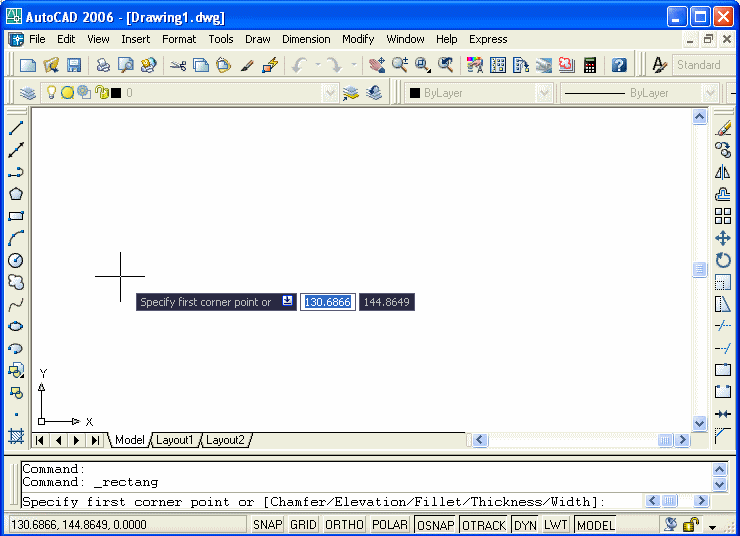Open the Undo history dropdown arrow
Image resolution: width=740 pixels, height=536 pixels.
coord(318,65)
